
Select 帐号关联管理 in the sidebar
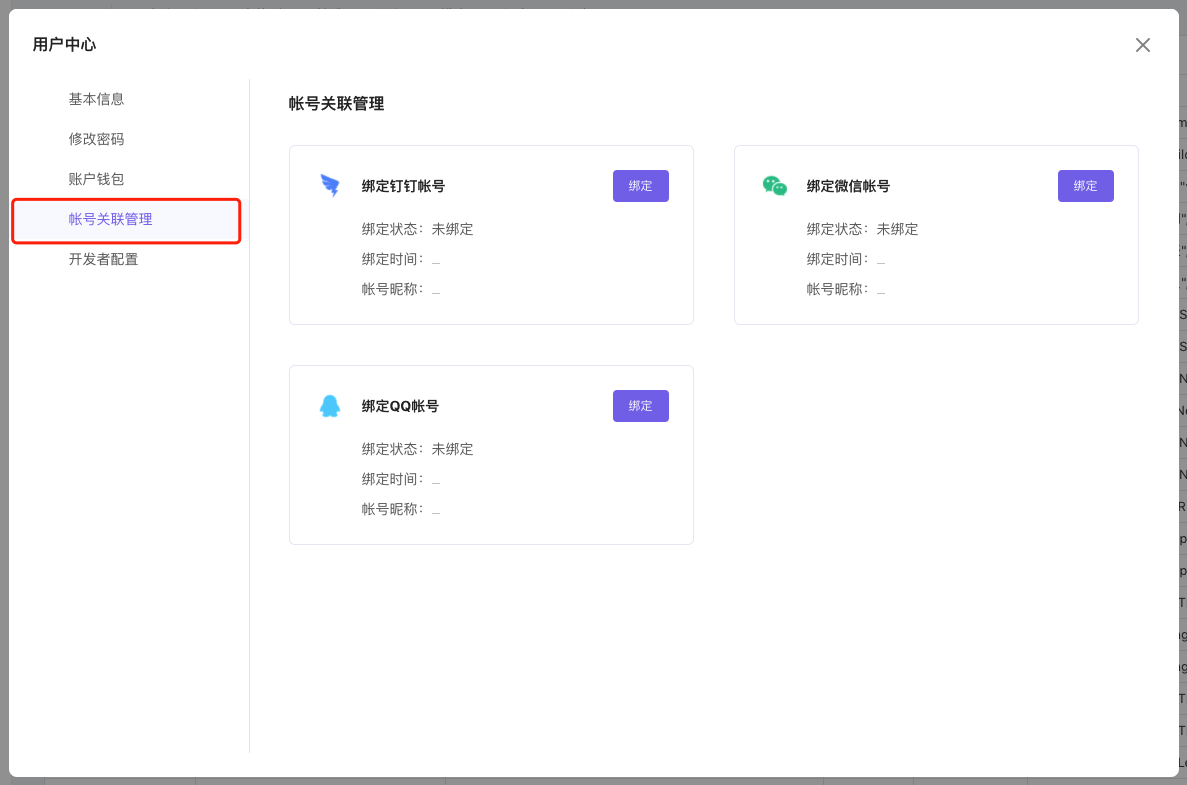126,220
